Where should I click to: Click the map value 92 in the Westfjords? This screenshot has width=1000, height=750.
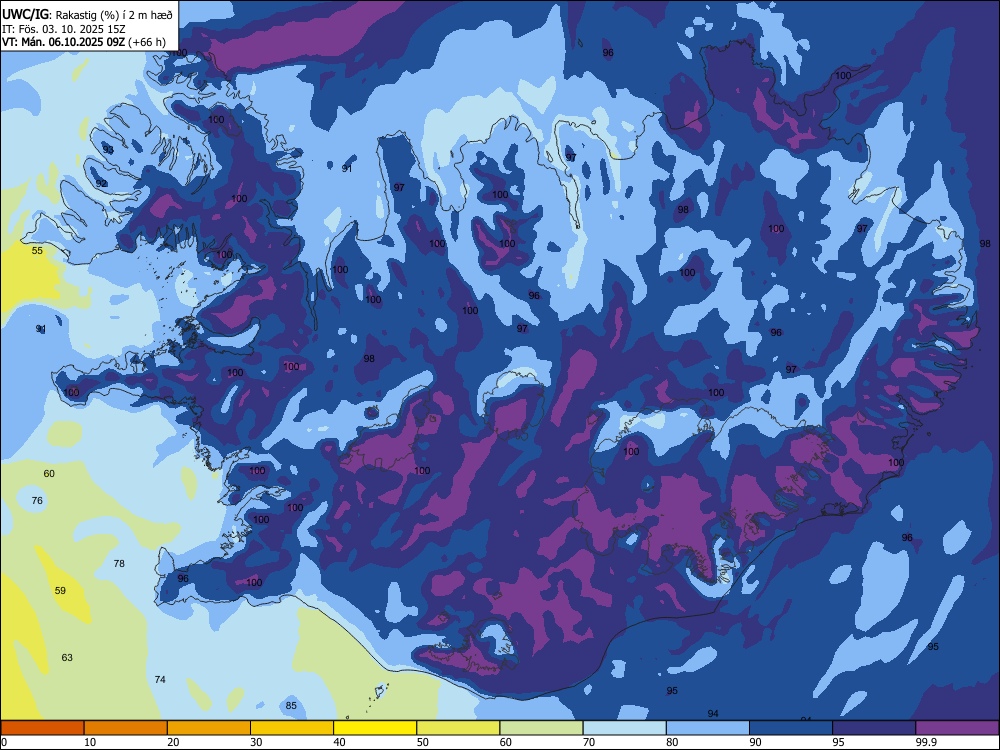tap(101, 184)
